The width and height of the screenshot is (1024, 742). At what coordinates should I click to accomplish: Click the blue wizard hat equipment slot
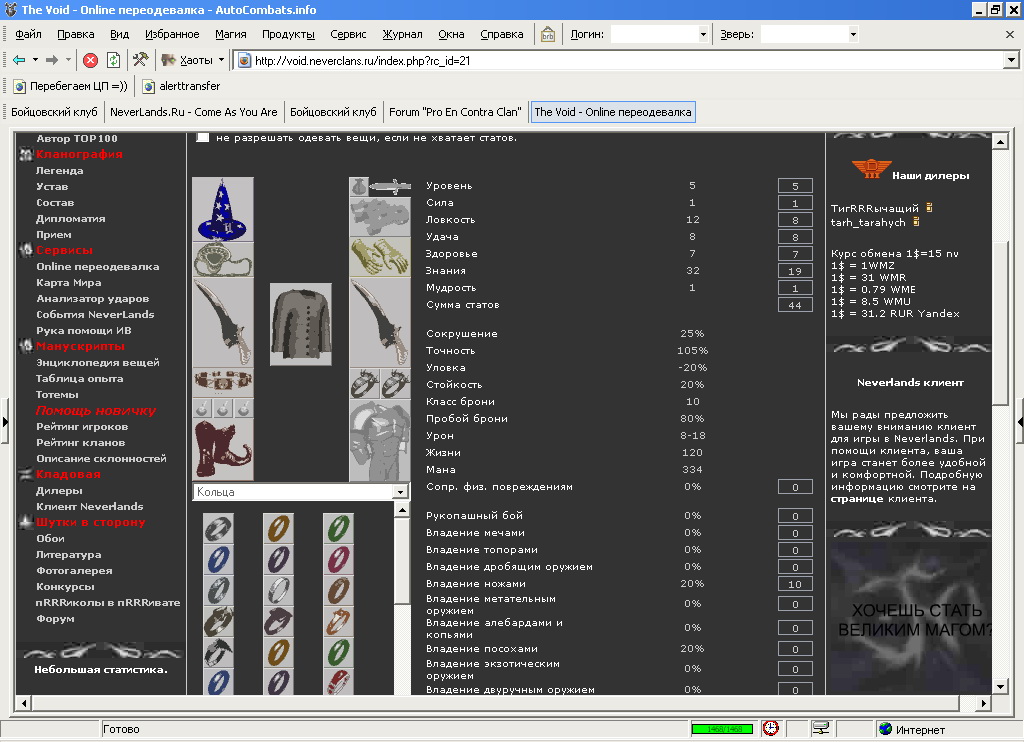point(223,209)
